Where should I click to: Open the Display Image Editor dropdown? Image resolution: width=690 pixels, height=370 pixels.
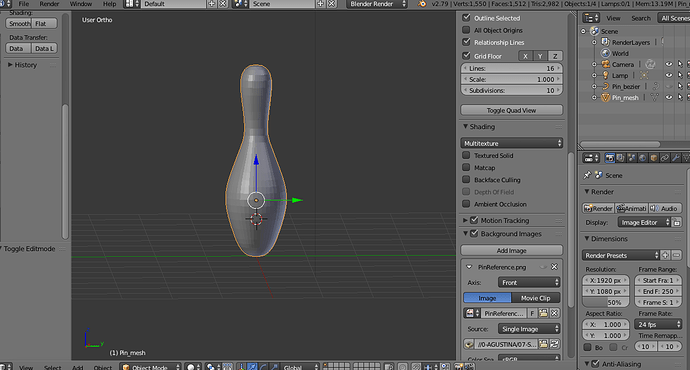pyautogui.click(x=644, y=222)
